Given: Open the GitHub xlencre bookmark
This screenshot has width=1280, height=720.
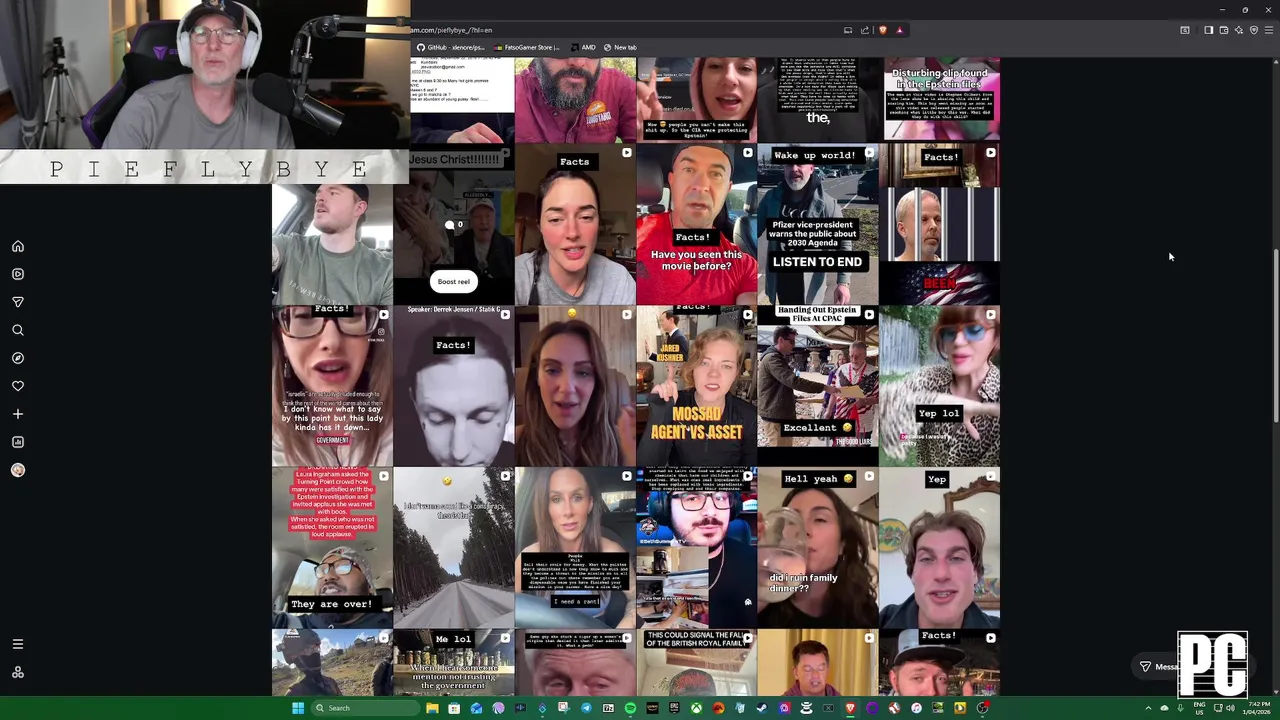Looking at the screenshot, I should 451,47.
